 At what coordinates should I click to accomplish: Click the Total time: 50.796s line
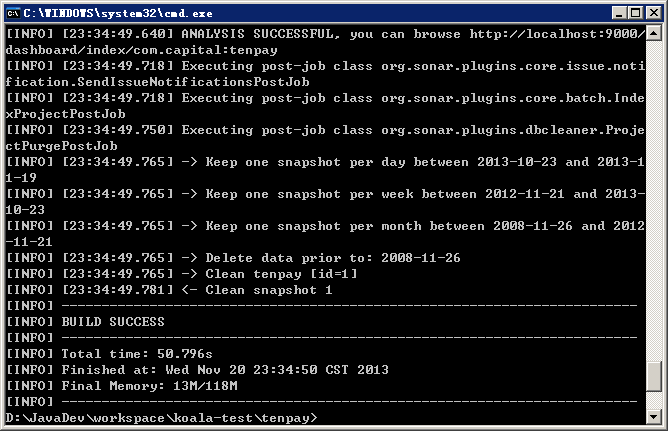[109, 353]
